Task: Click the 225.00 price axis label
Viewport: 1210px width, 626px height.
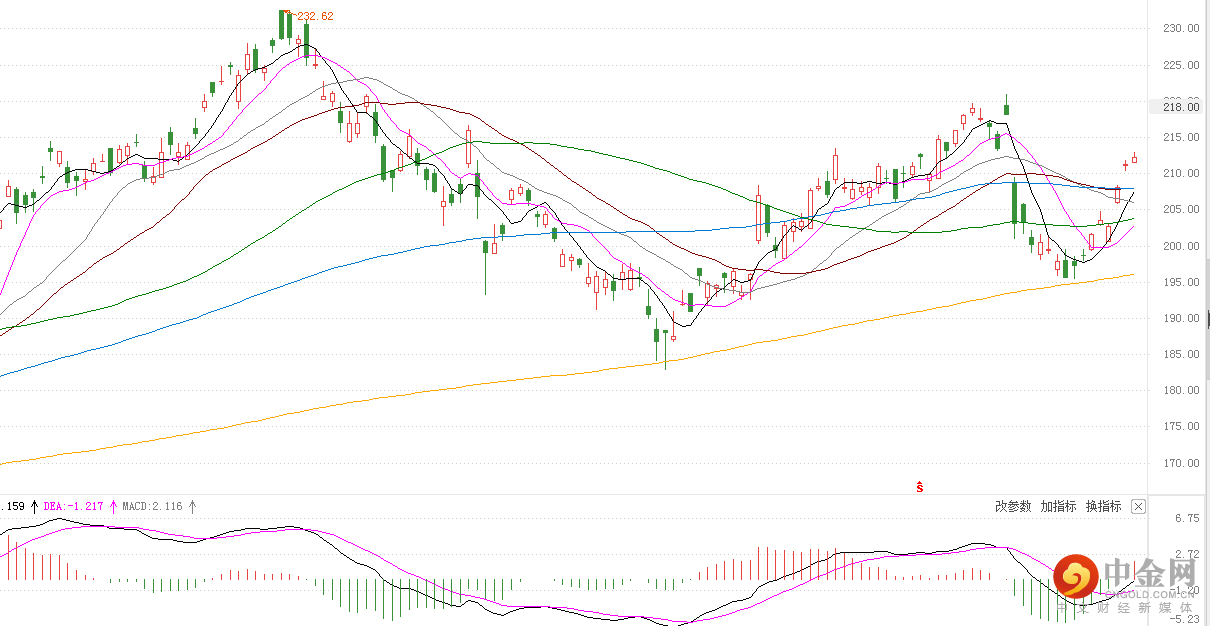Action: tap(1181, 65)
